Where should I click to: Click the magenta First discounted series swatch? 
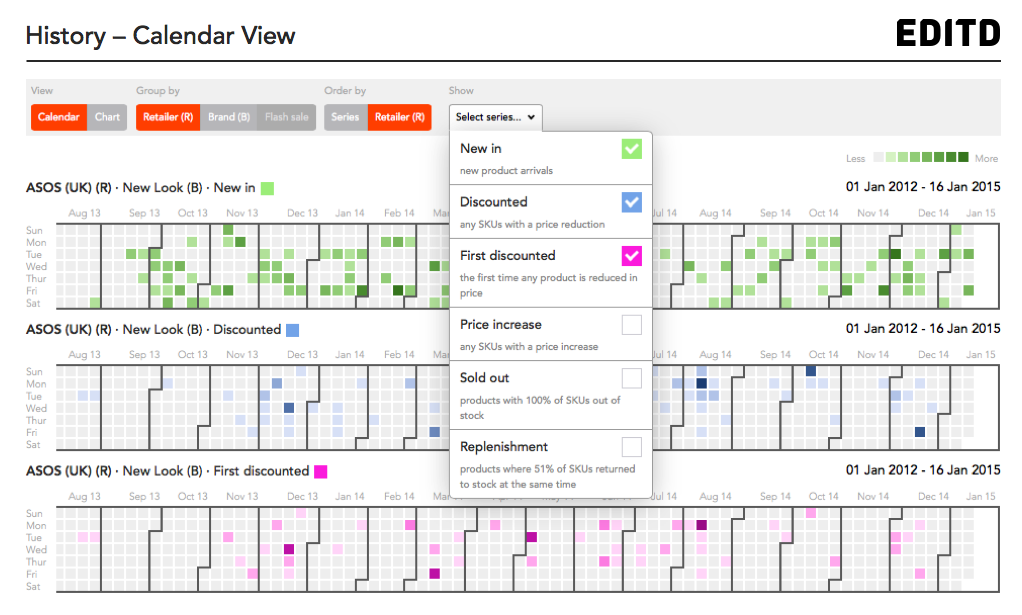pos(321,472)
